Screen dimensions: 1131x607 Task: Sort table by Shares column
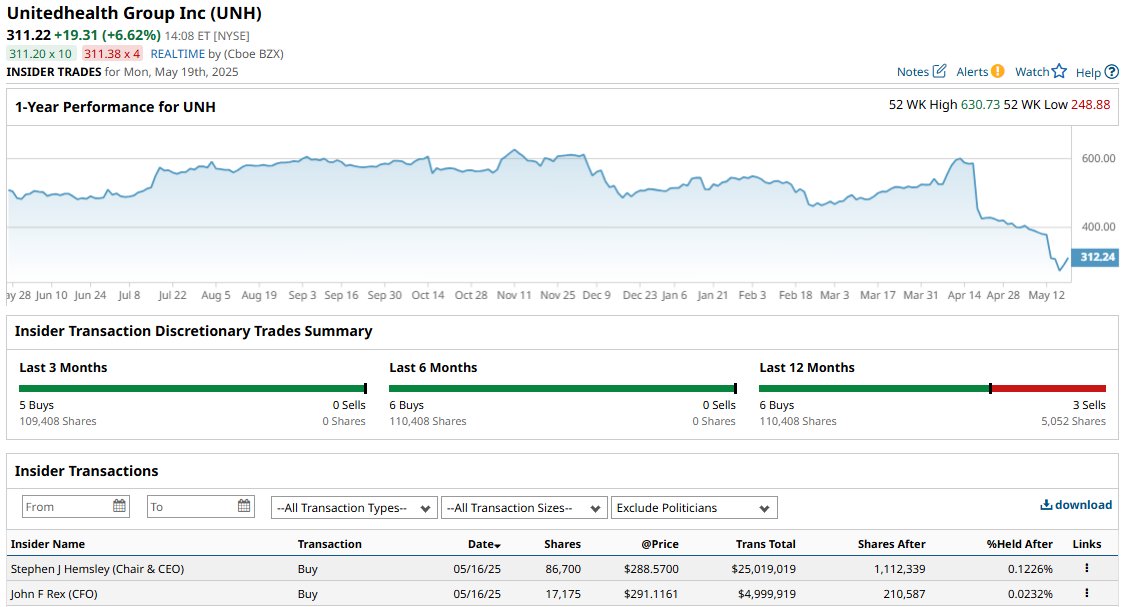[x=562, y=544]
